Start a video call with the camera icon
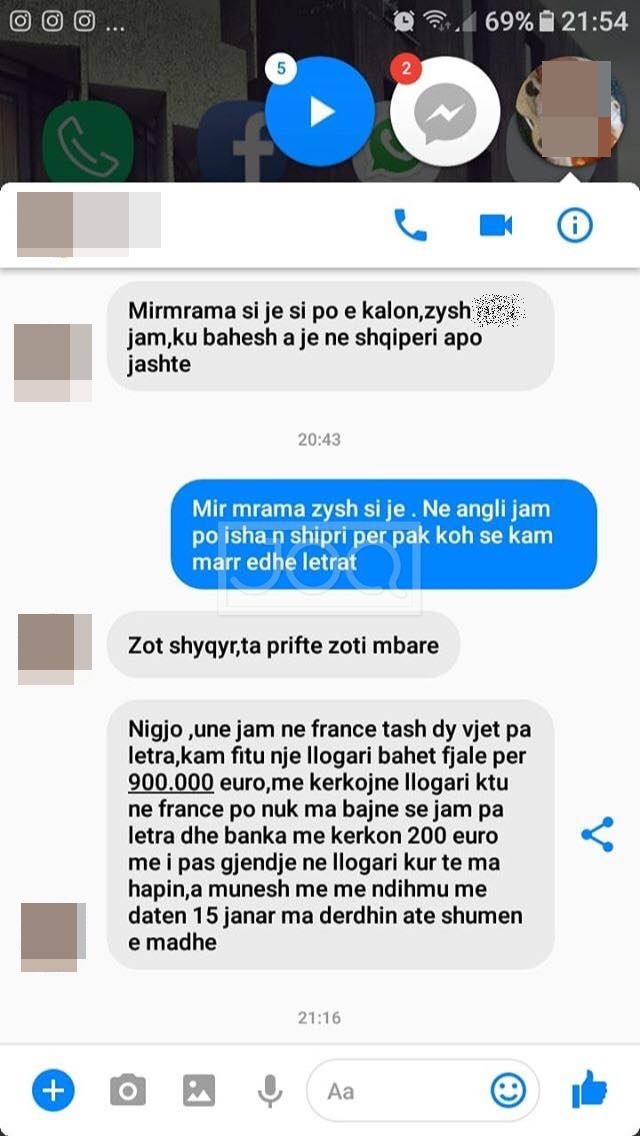This screenshot has width=640, height=1136. click(x=496, y=225)
